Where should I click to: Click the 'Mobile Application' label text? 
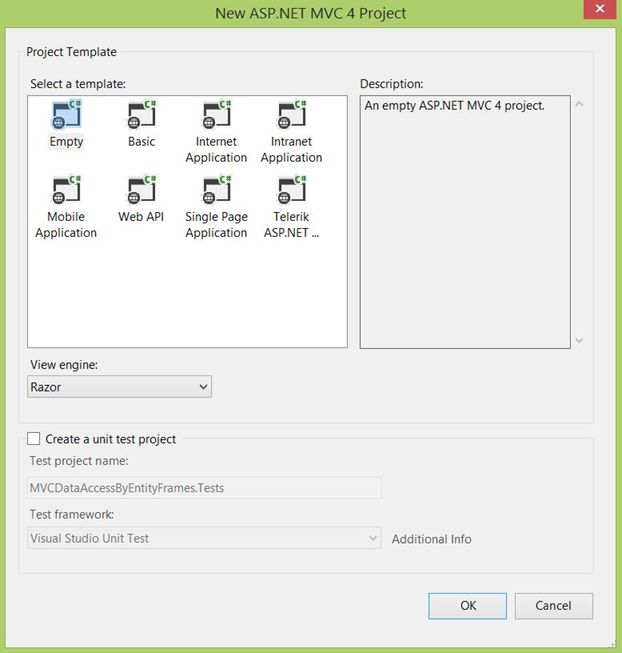coord(66,224)
